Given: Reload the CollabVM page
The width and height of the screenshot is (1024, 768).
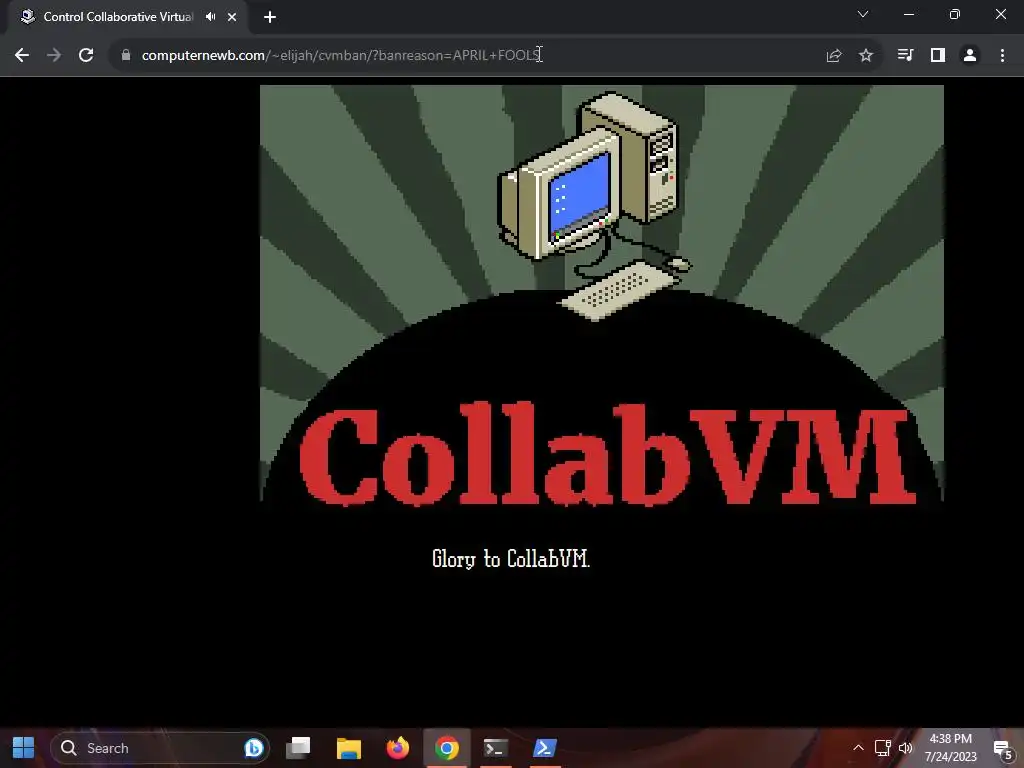Looking at the screenshot, I should [86, 56].
